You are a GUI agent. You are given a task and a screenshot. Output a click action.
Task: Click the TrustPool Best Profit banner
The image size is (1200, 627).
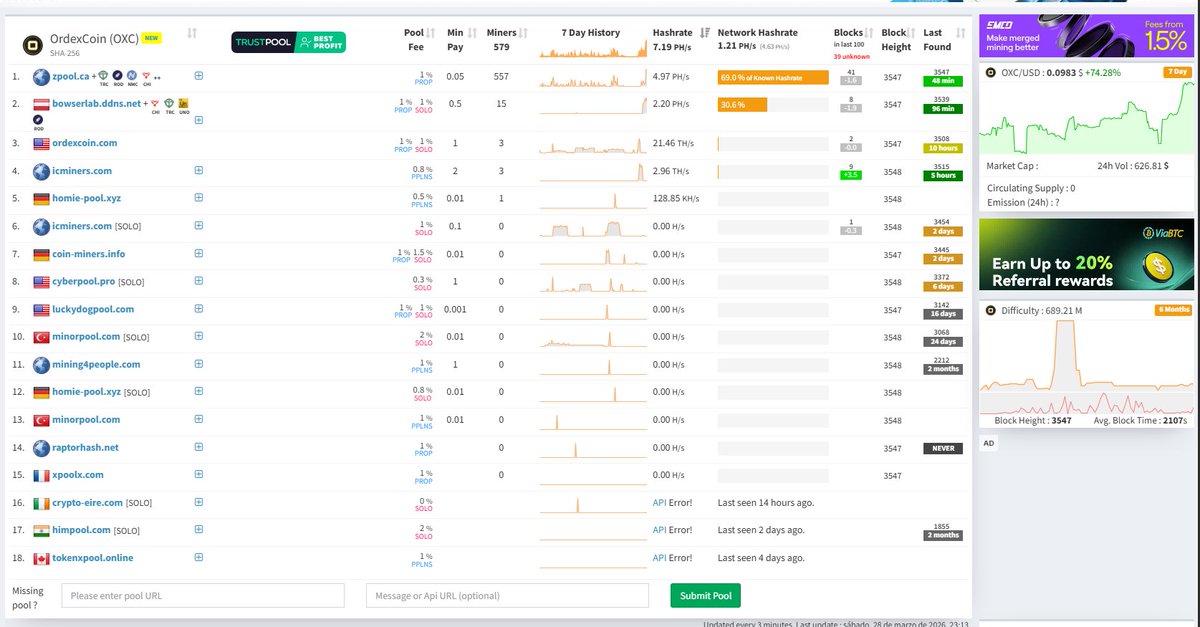[288, 42]
